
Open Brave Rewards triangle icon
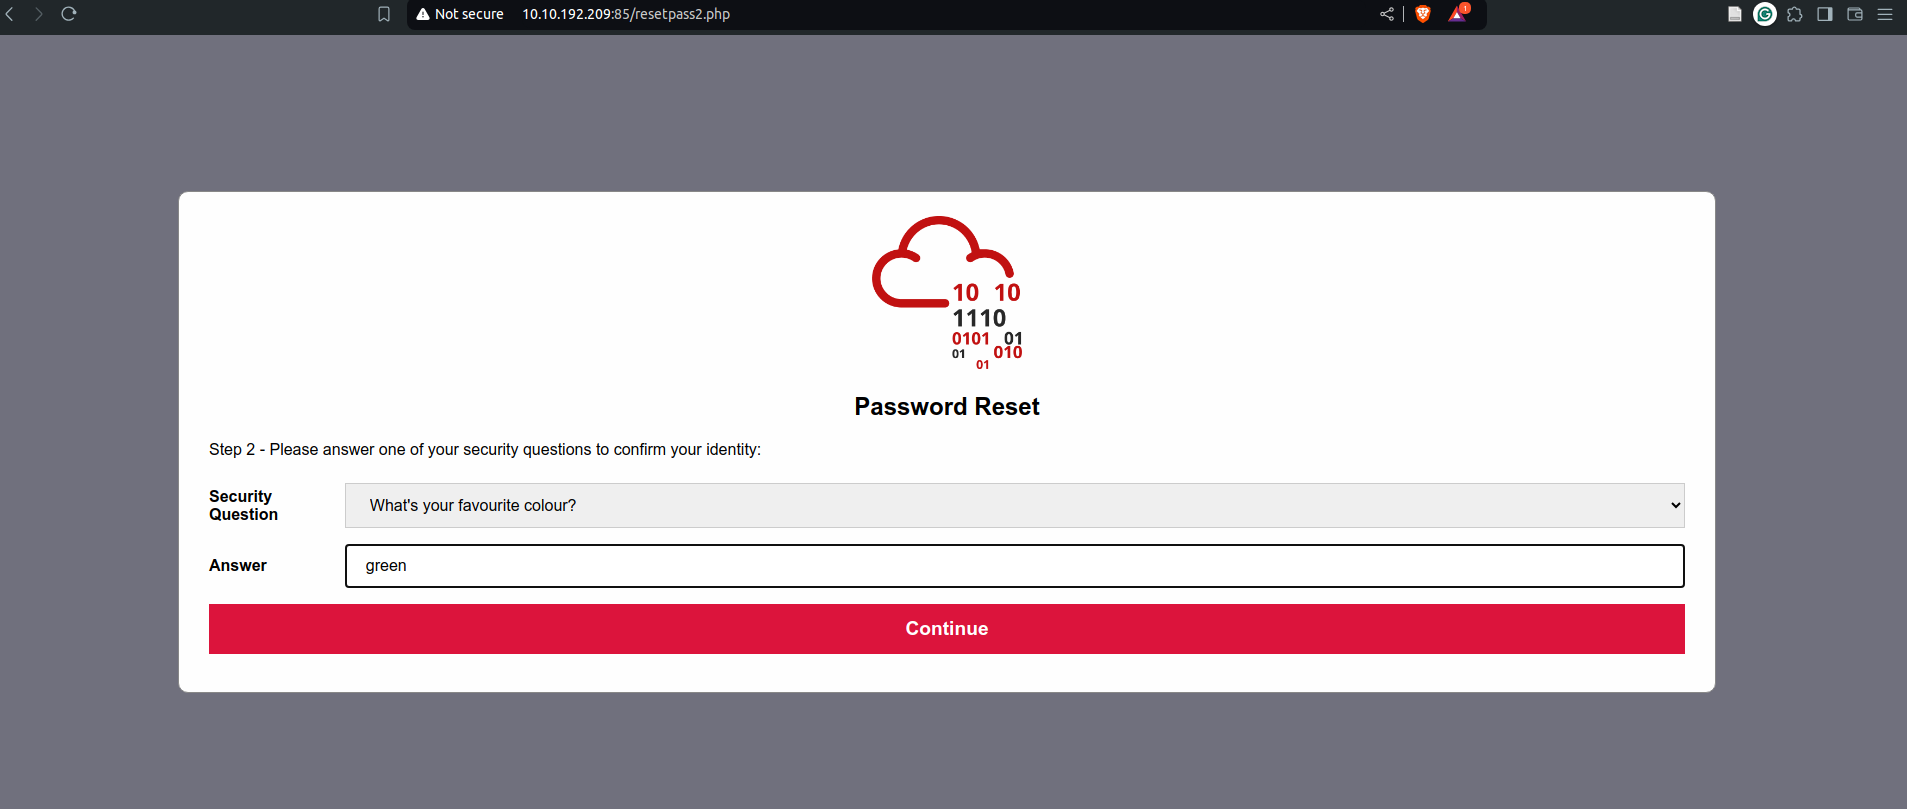coord(1458,14)
